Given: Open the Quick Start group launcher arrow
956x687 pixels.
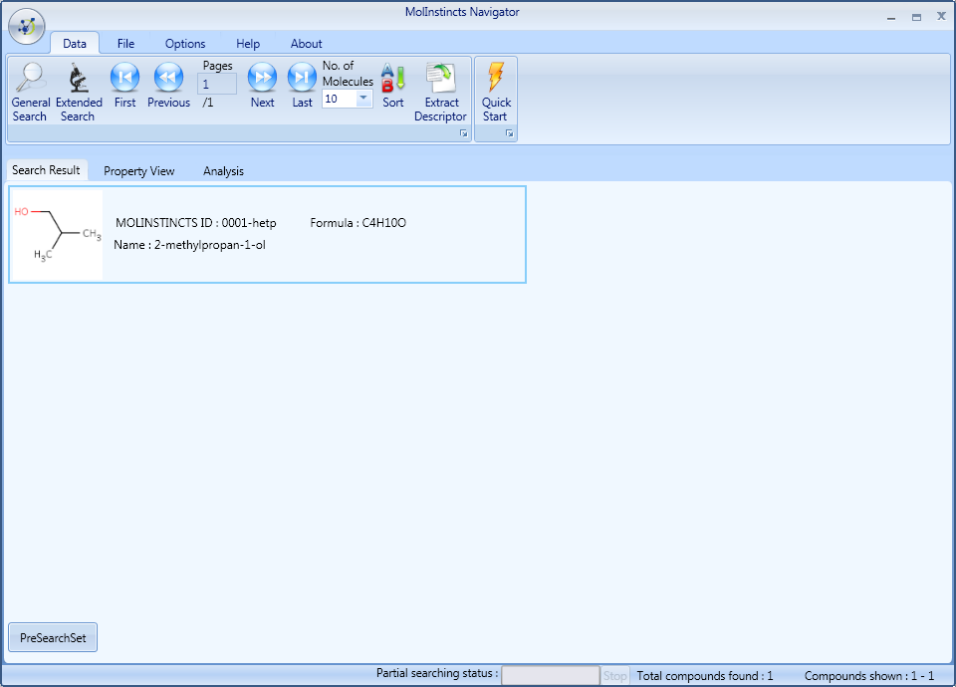Looking at the screenshot, I should pos(509,133).
